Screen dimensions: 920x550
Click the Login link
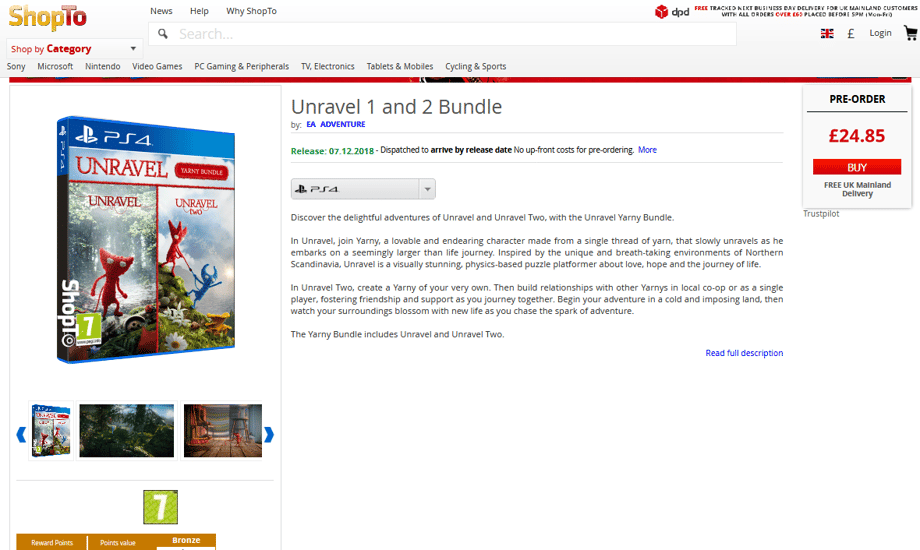880,33
